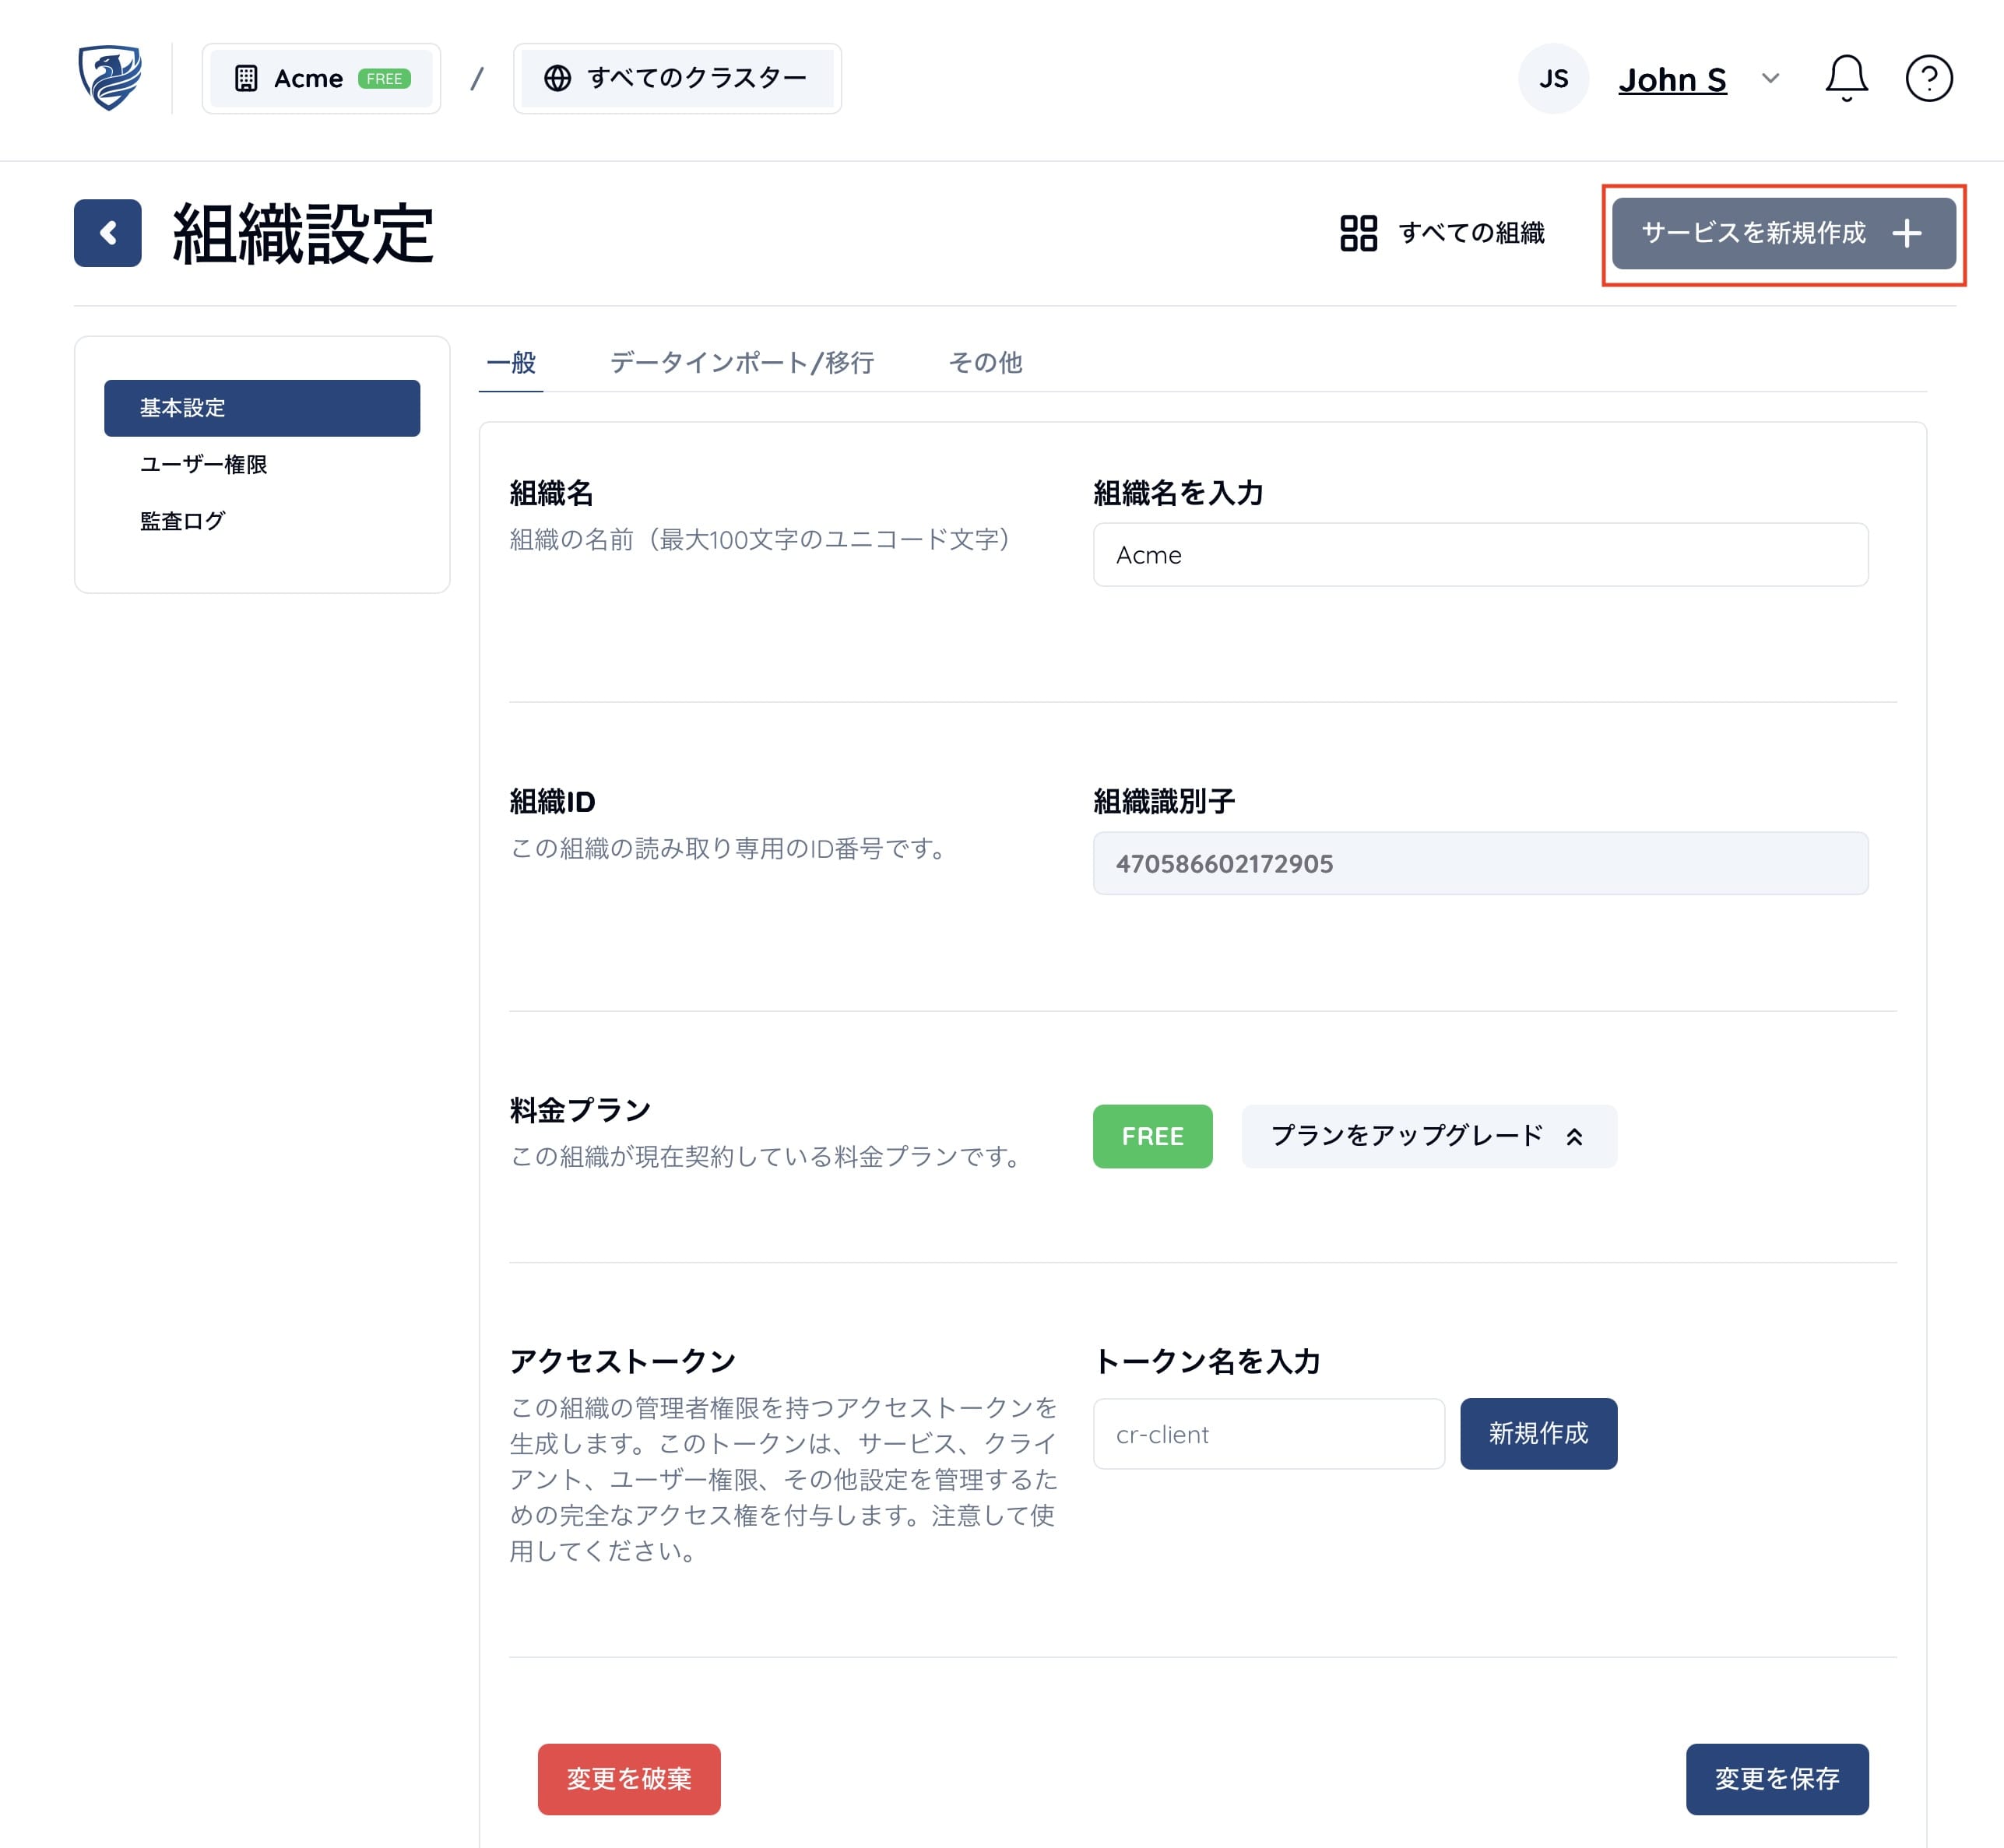2004x1848 pixels.
Task: Click the shield logo in header
Action: pos(110,78)
